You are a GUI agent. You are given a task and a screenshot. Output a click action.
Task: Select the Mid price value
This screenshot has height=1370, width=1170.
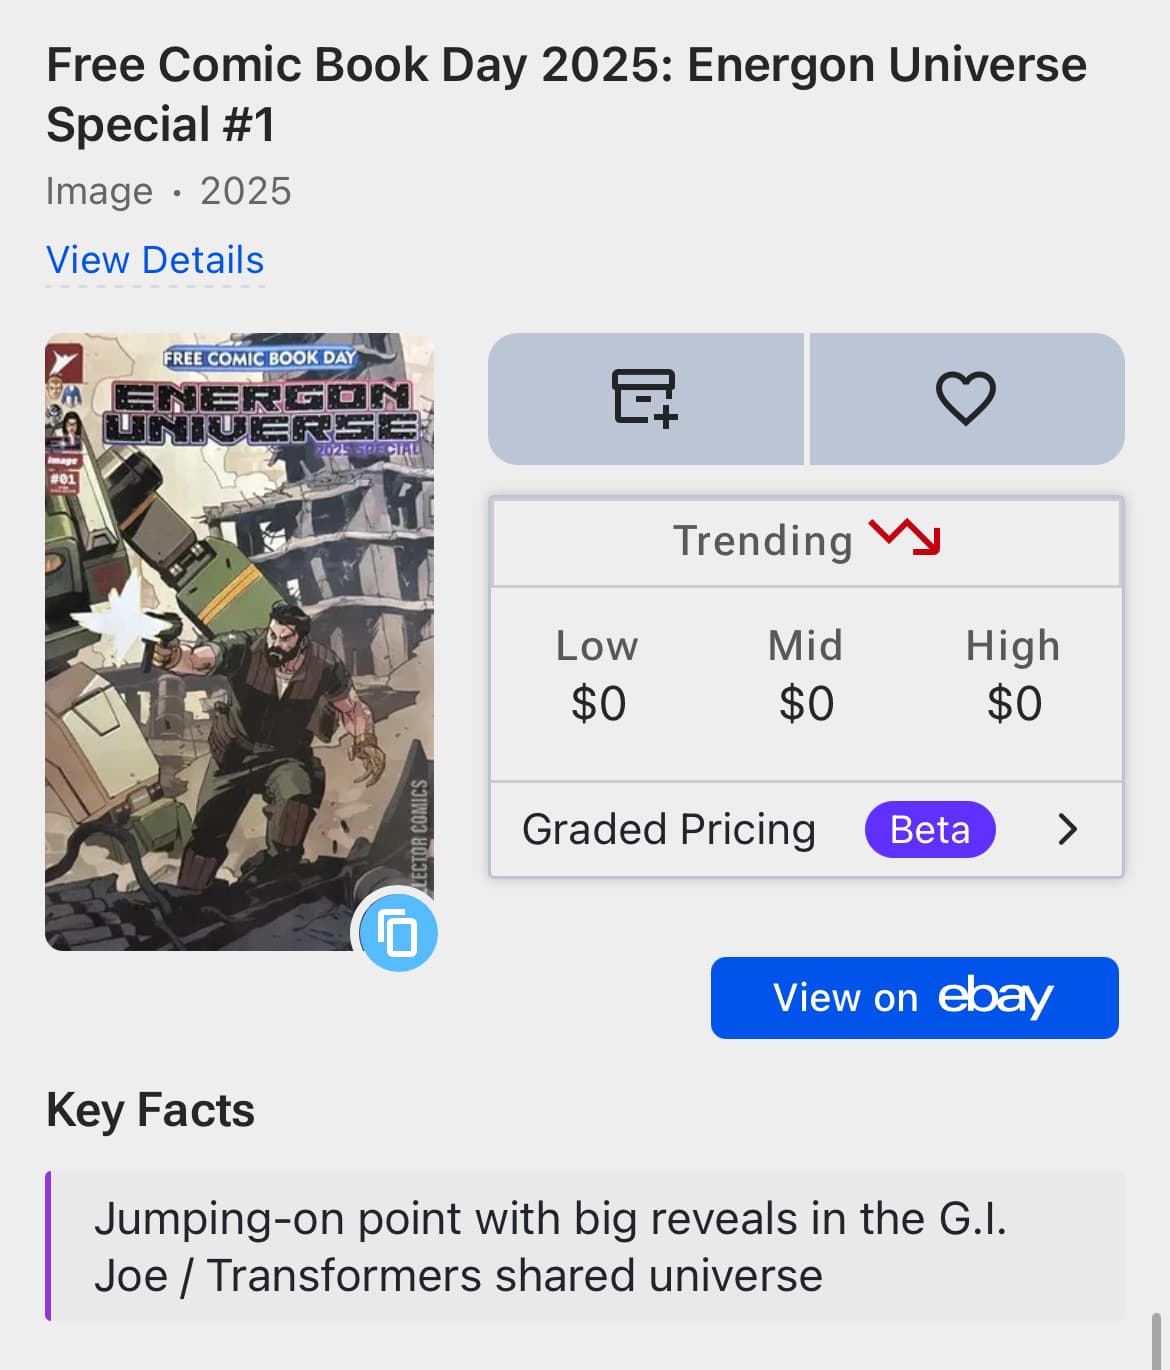click(x=806, y=703)
